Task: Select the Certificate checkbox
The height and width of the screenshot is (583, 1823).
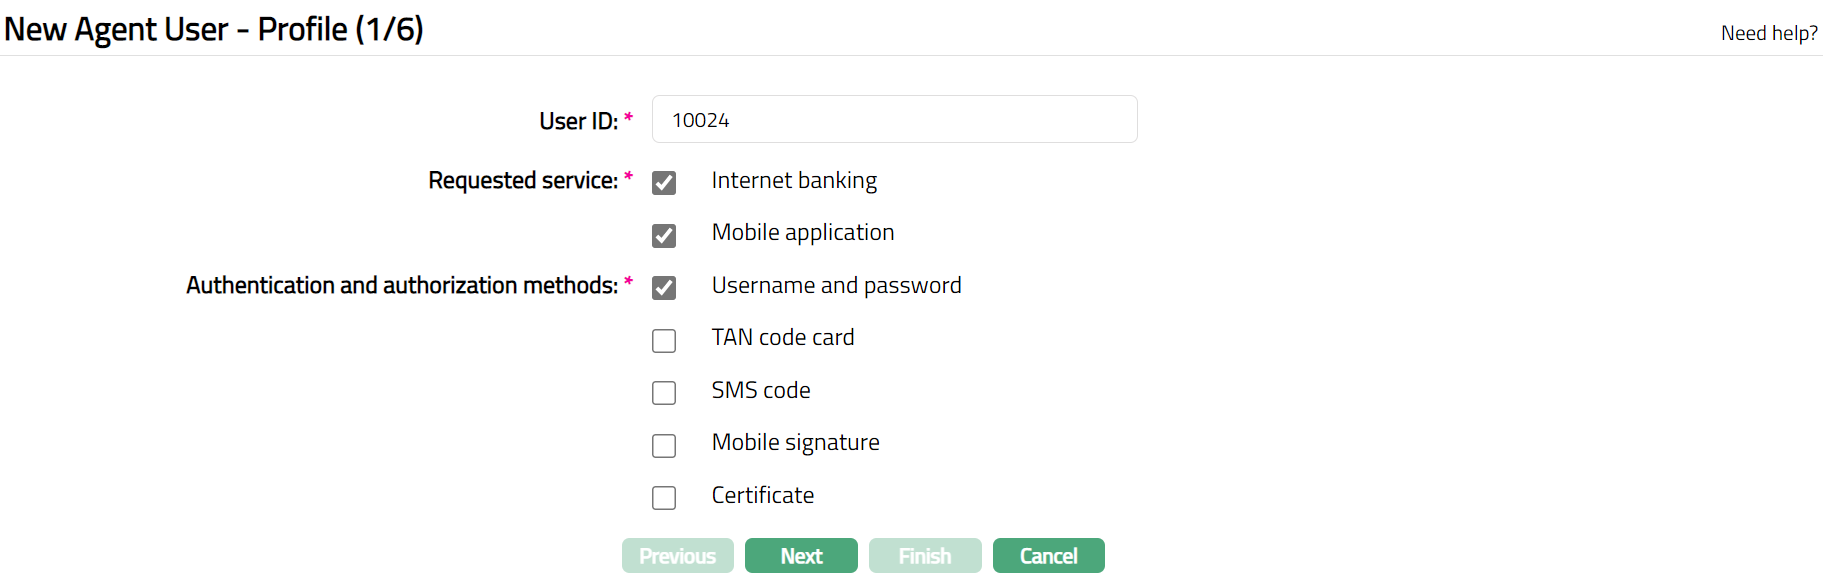Action: pyautogui.click(x=664, y=498)
